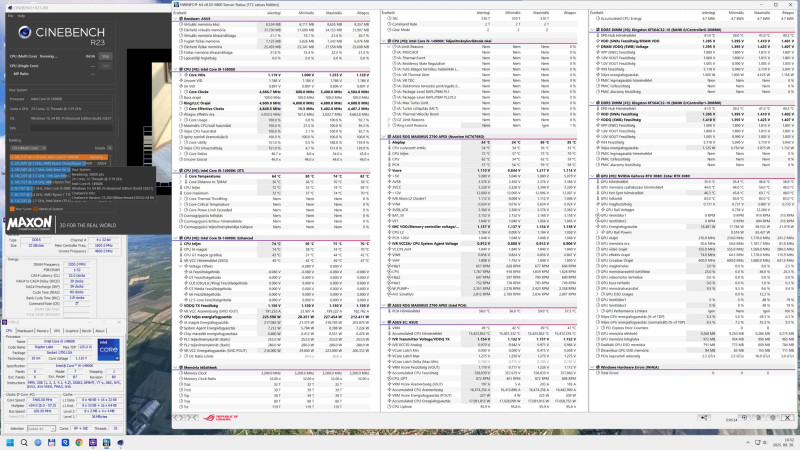Switch to the Memory tab in CPU-Z
This screenshot has height=450, width=800.
coord(43,331)
